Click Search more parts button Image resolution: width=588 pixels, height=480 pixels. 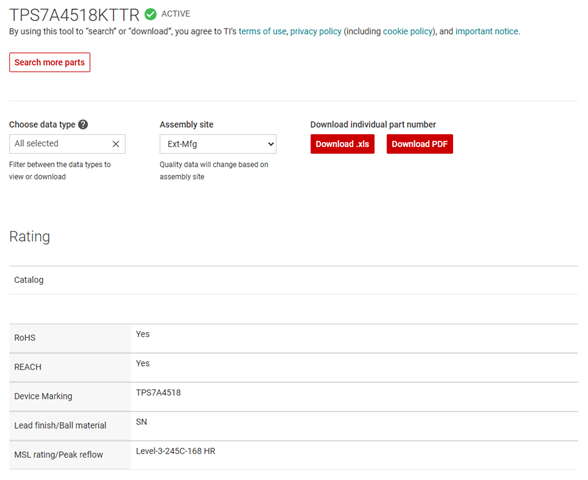50,62
